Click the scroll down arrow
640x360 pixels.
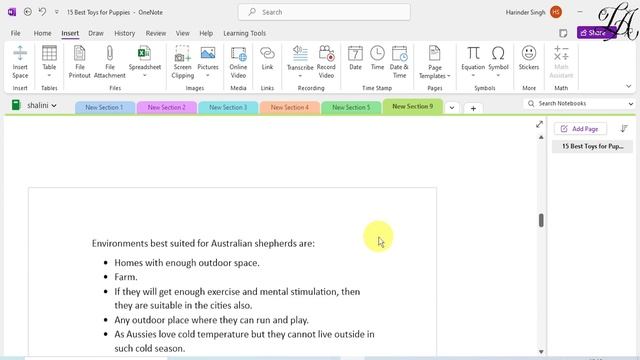[x=541, y=352]
